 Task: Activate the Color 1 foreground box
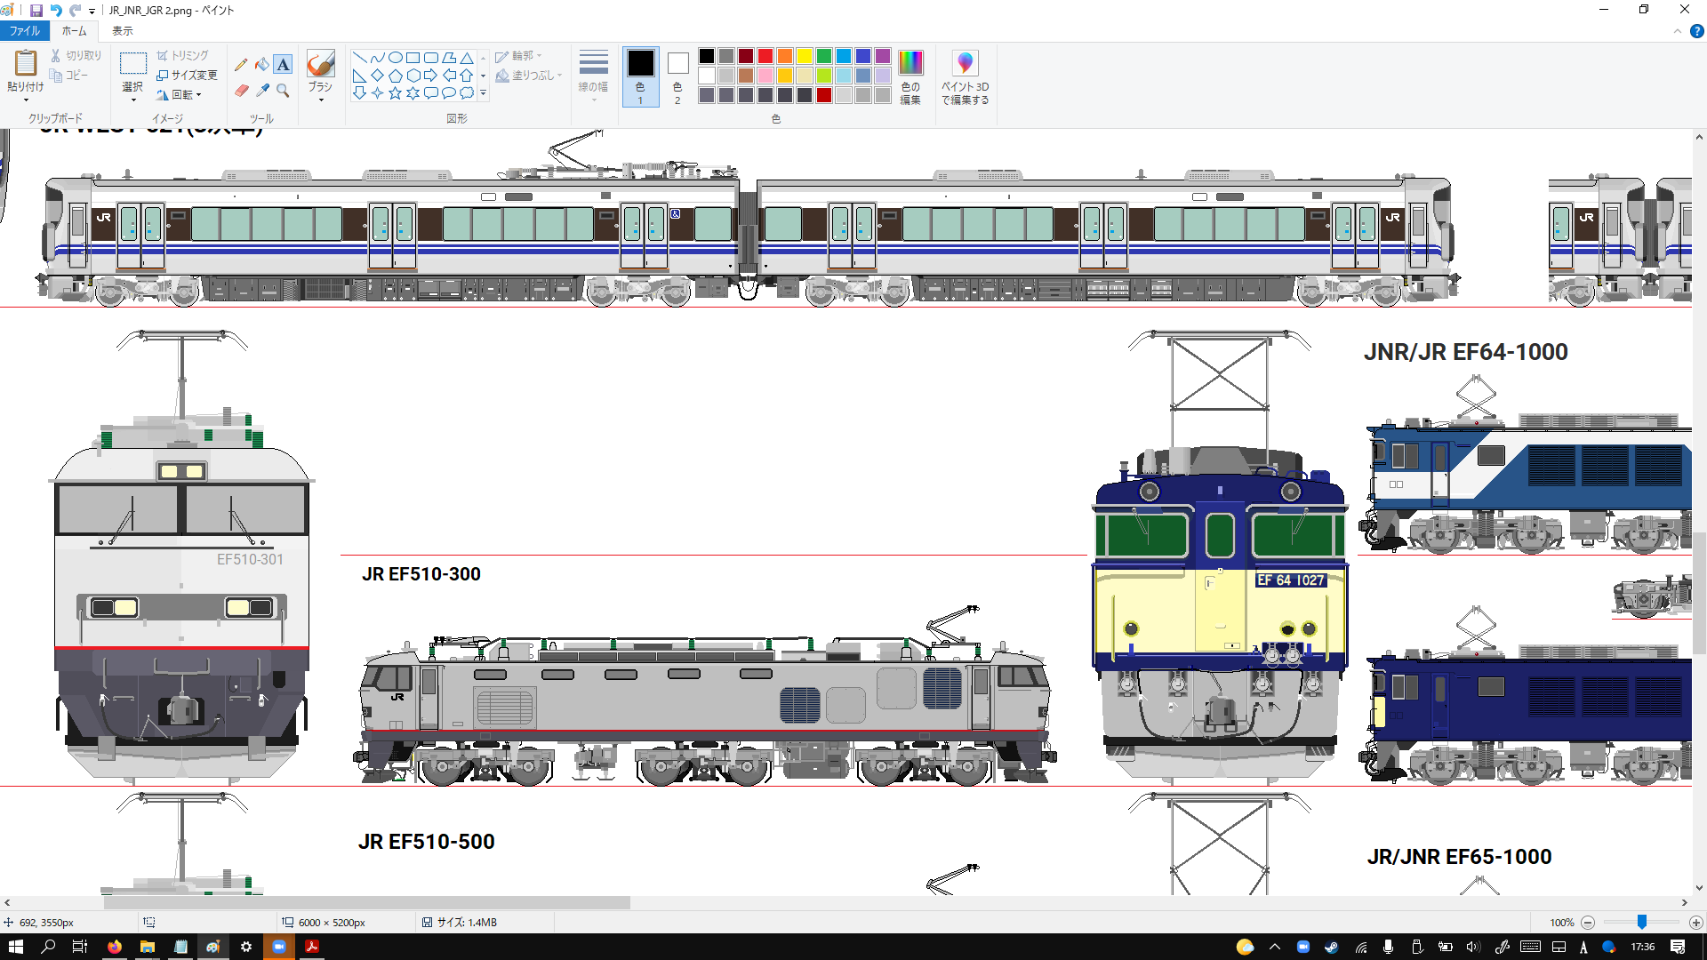(640, 76)
